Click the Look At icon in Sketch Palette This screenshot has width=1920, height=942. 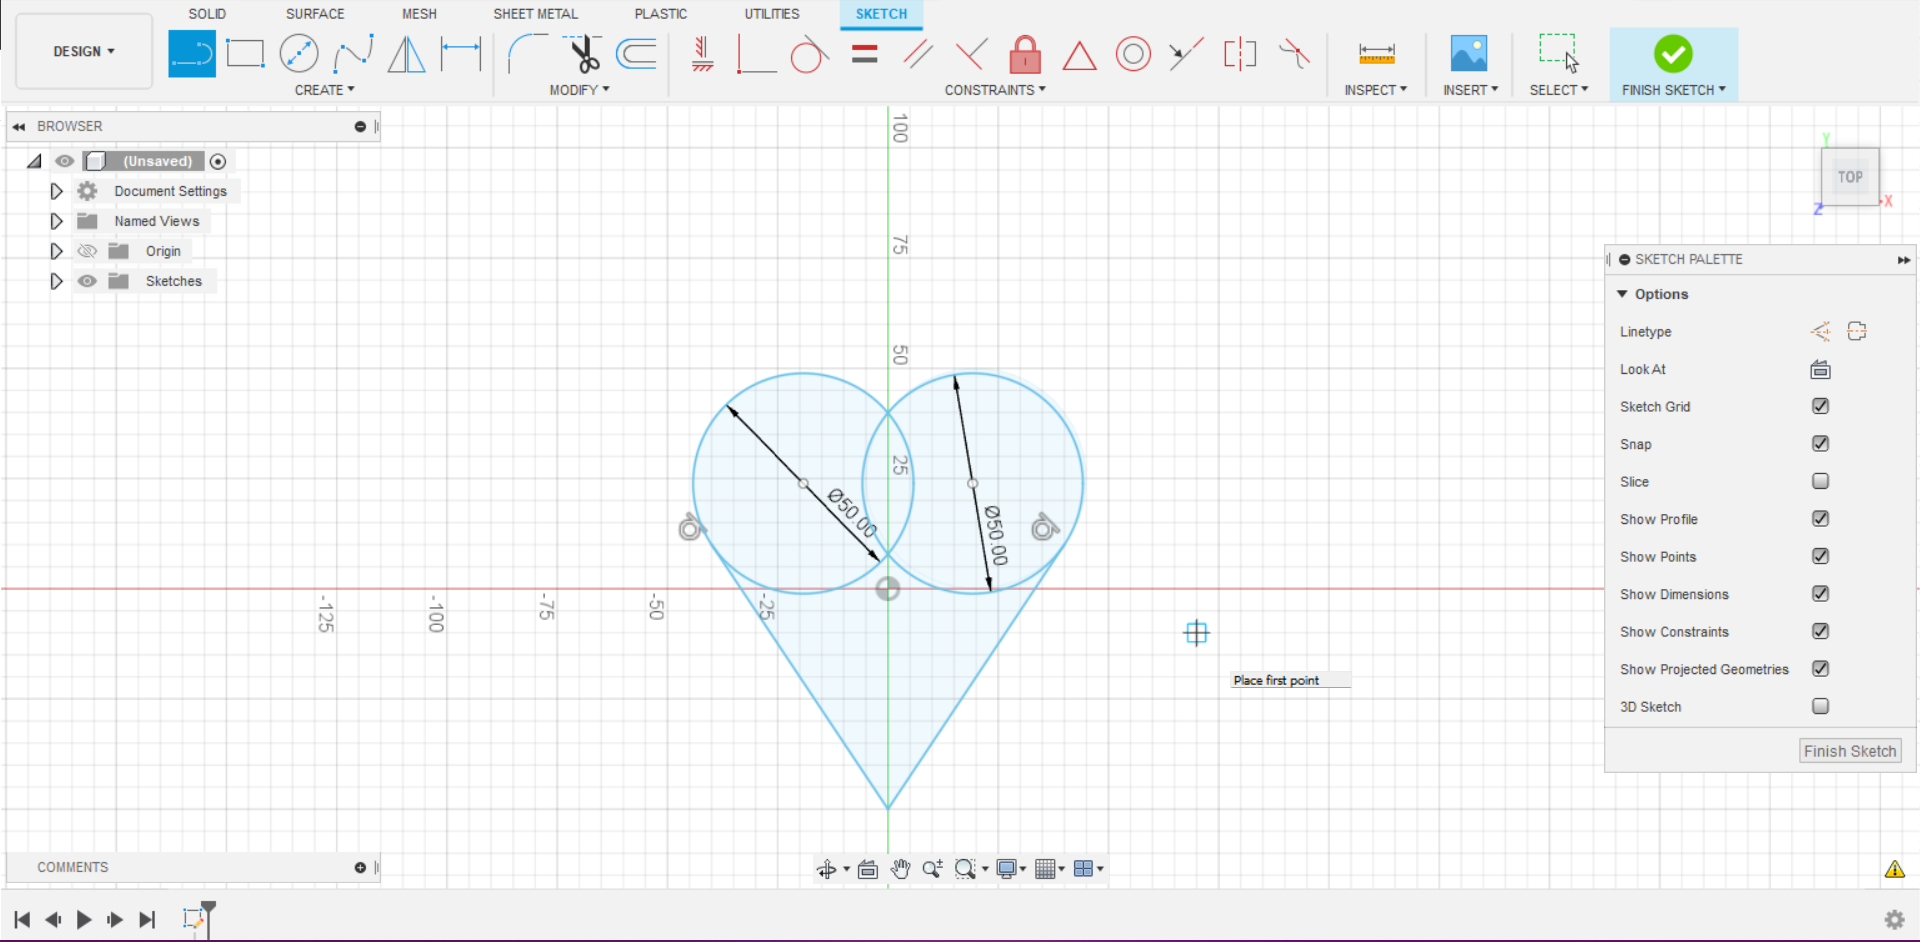[1820, 369]
